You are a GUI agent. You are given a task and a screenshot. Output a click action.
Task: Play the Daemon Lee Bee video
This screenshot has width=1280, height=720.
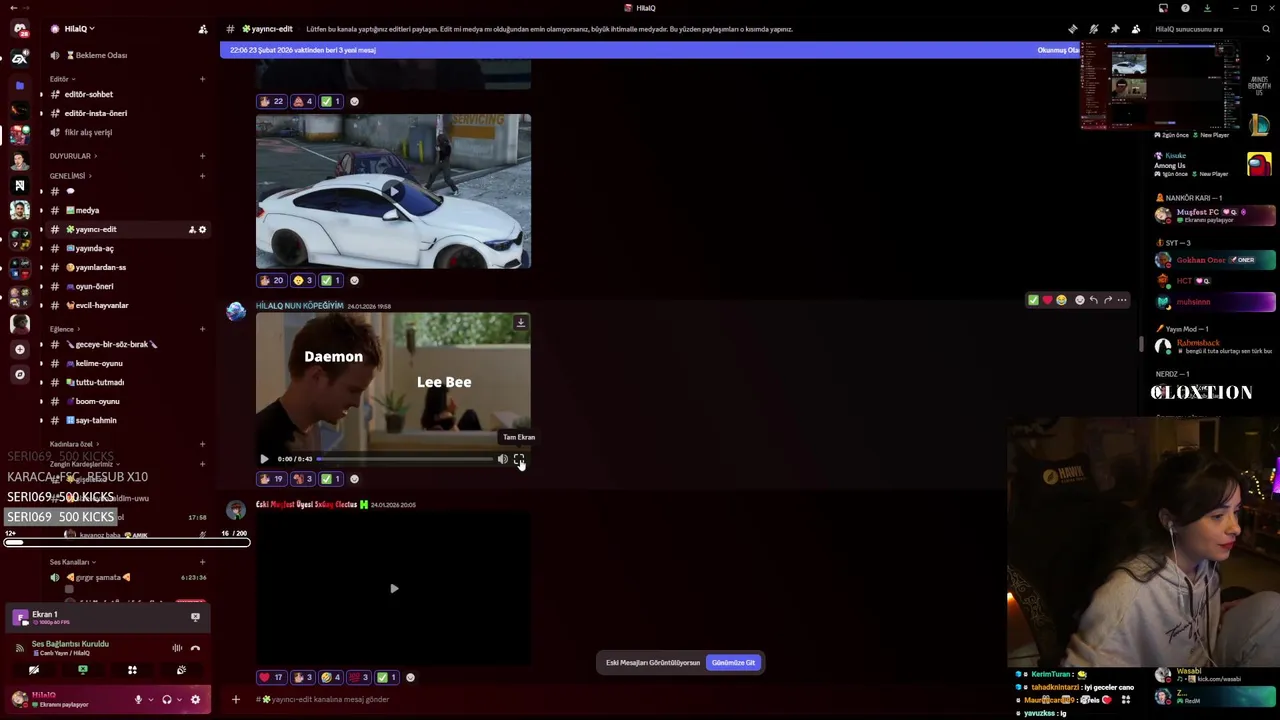point(264,459)
